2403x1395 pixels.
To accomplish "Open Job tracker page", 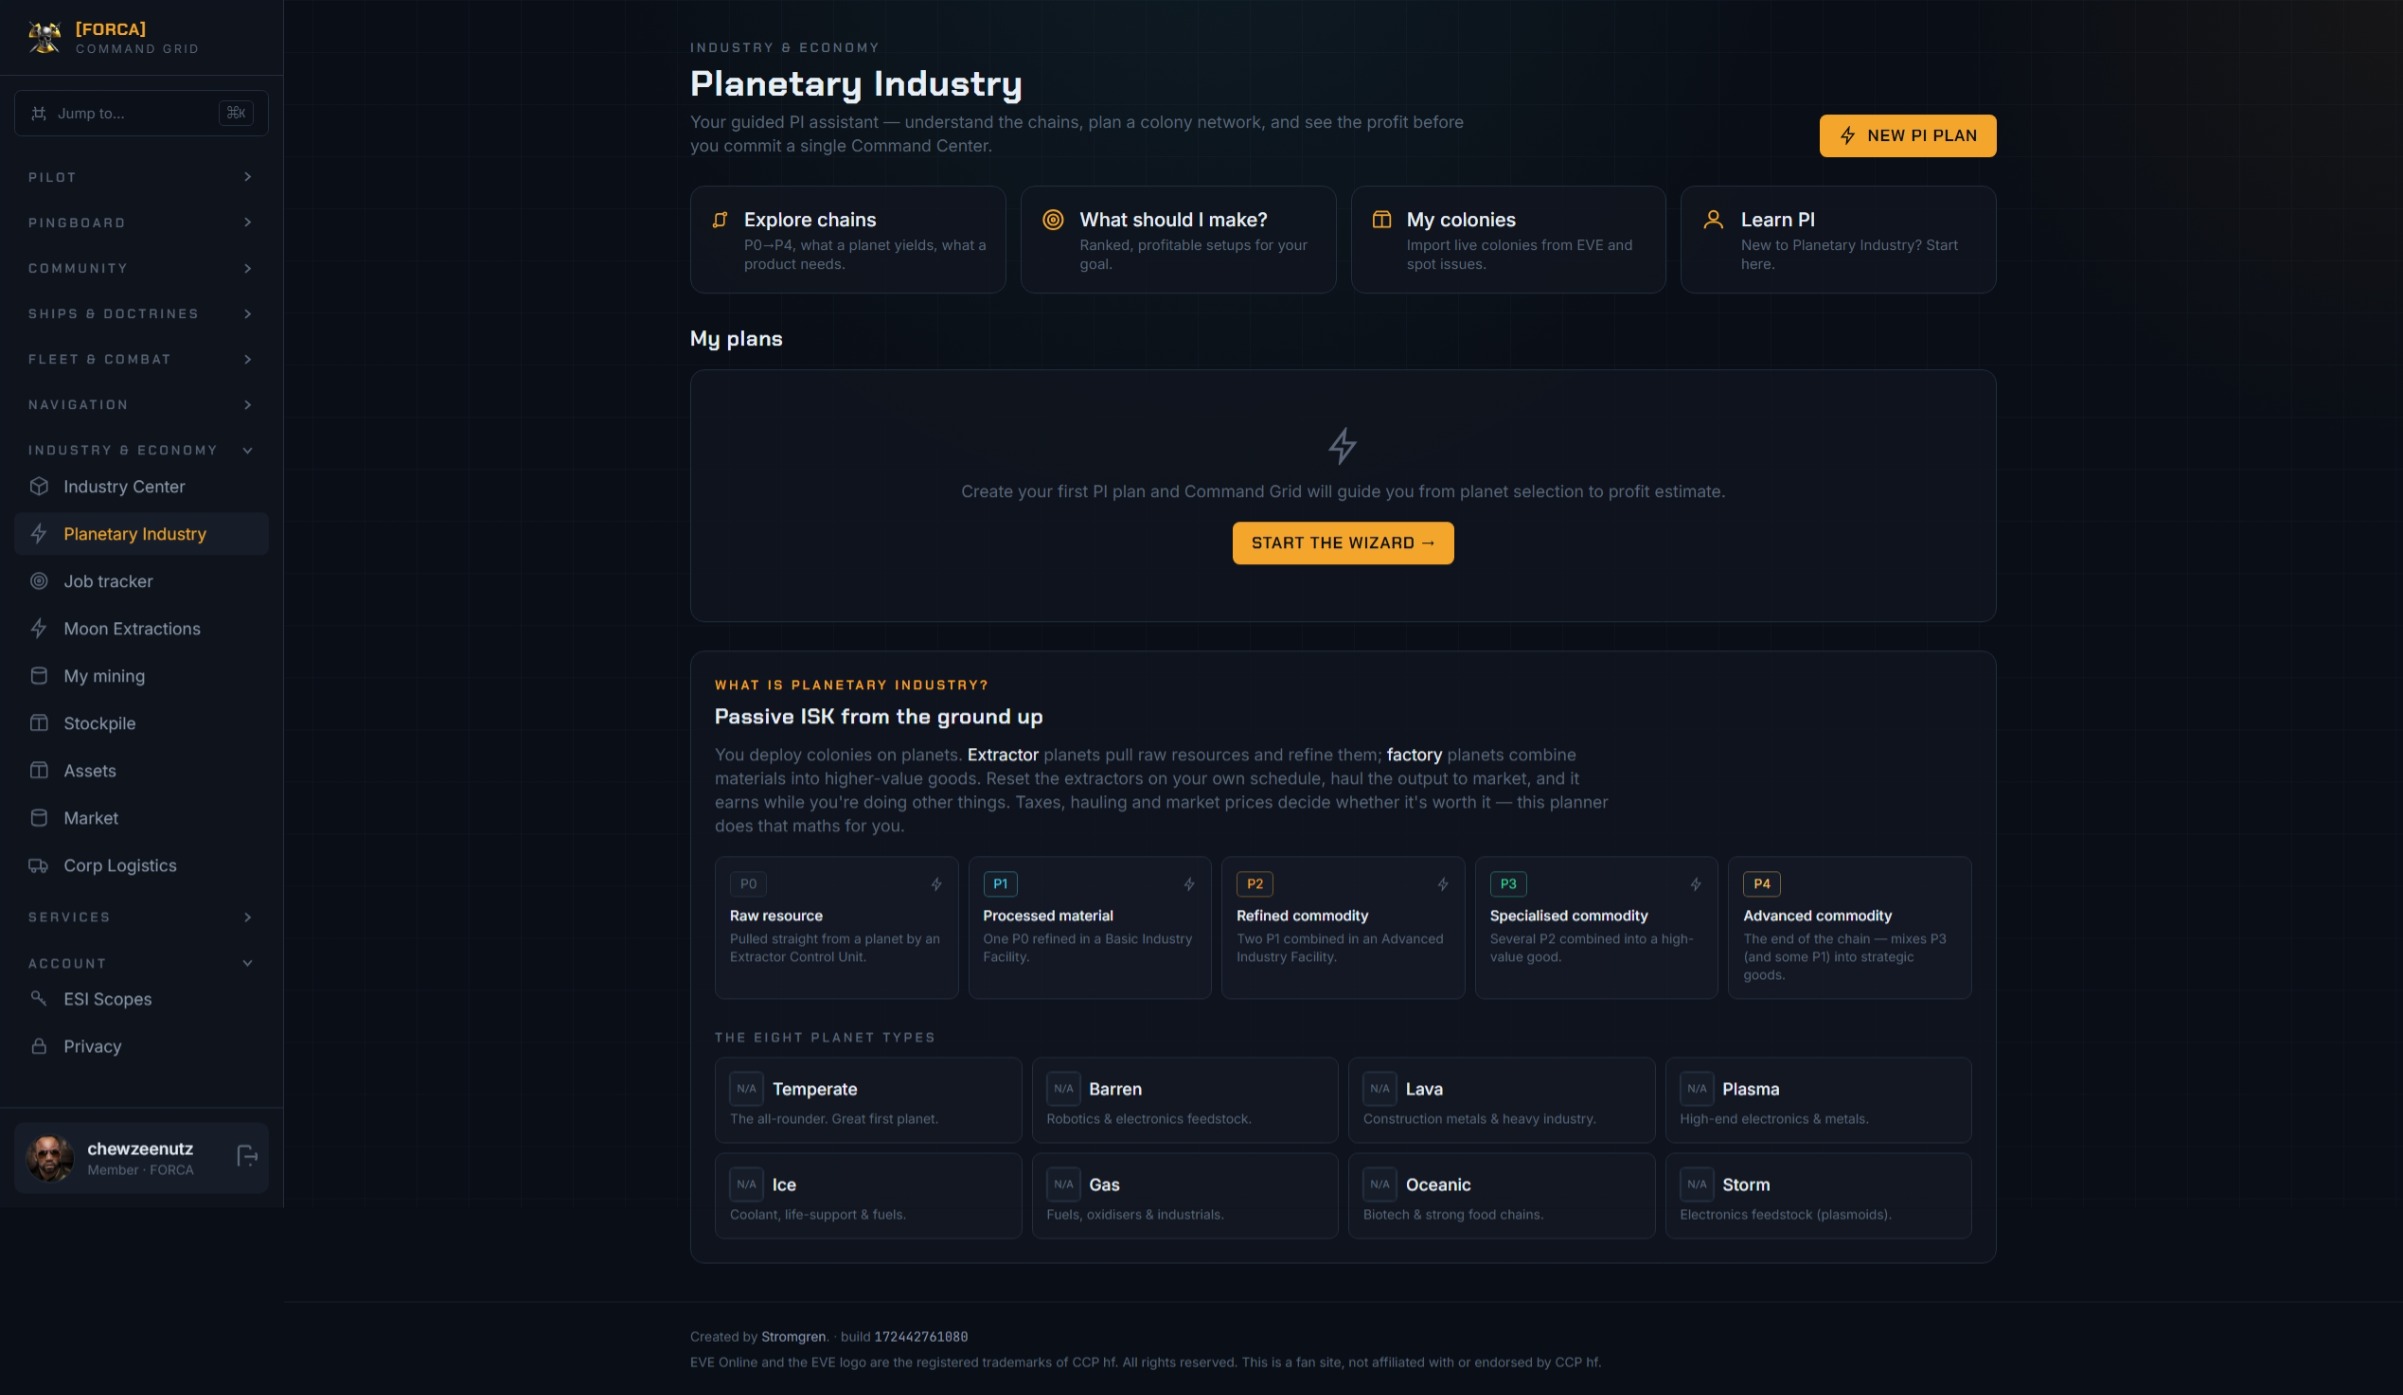I will [x=141, y=581].
